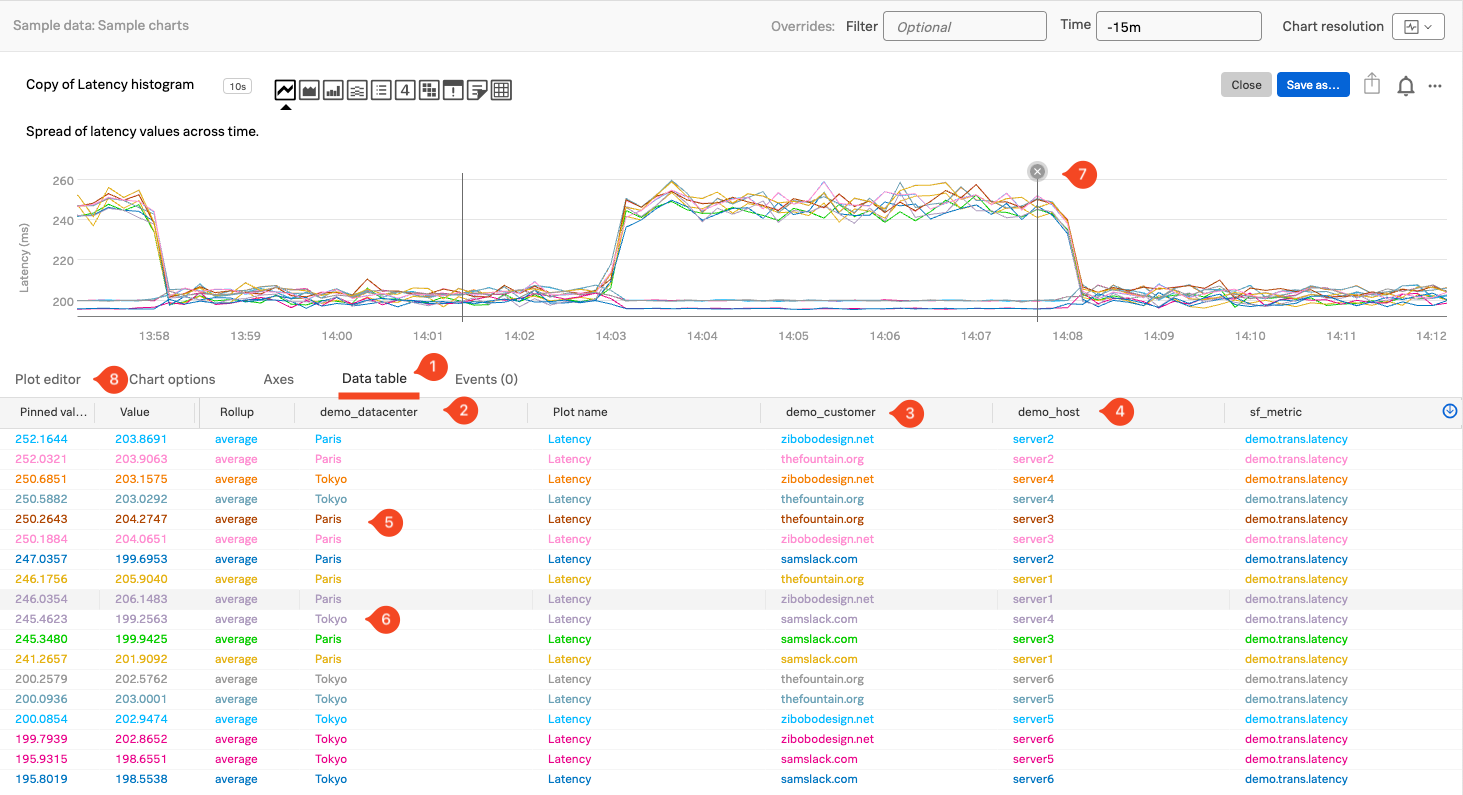This screenshot has height=795, width=1463.
Task: Open the three-dot chart actions menu
Action: (x=1435, y=86)
